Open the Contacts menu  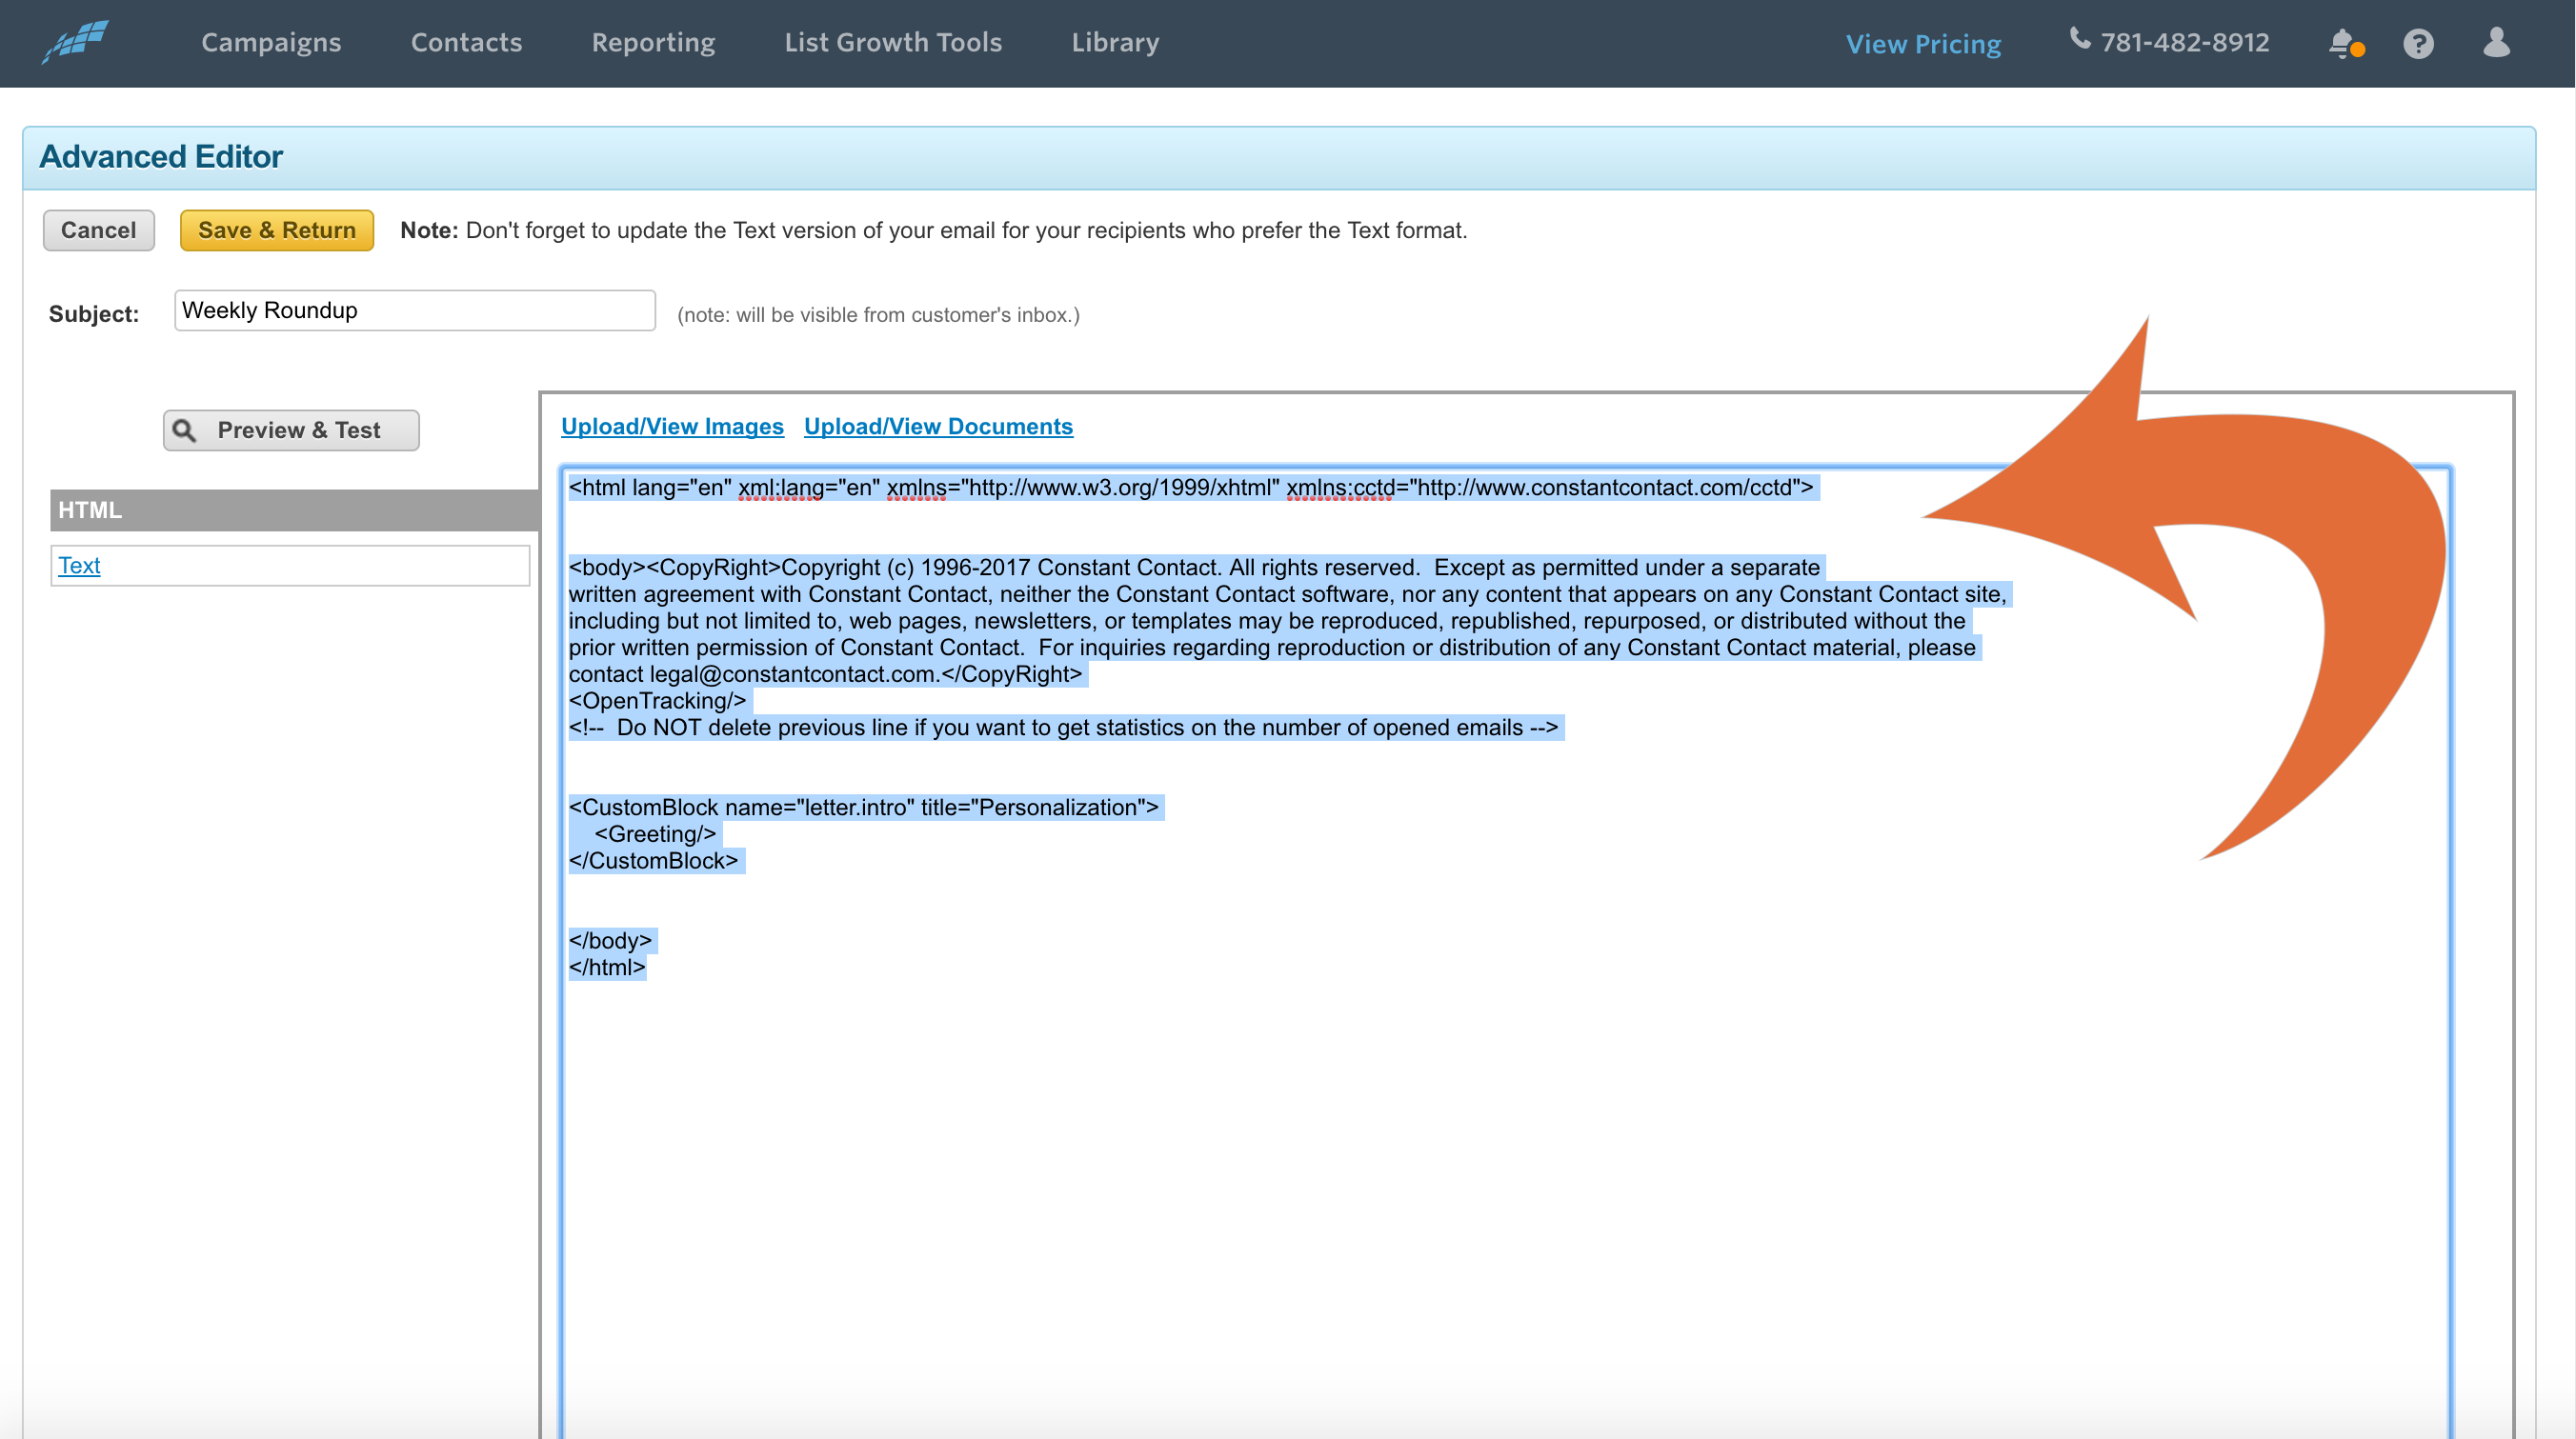tap(466, 42)
